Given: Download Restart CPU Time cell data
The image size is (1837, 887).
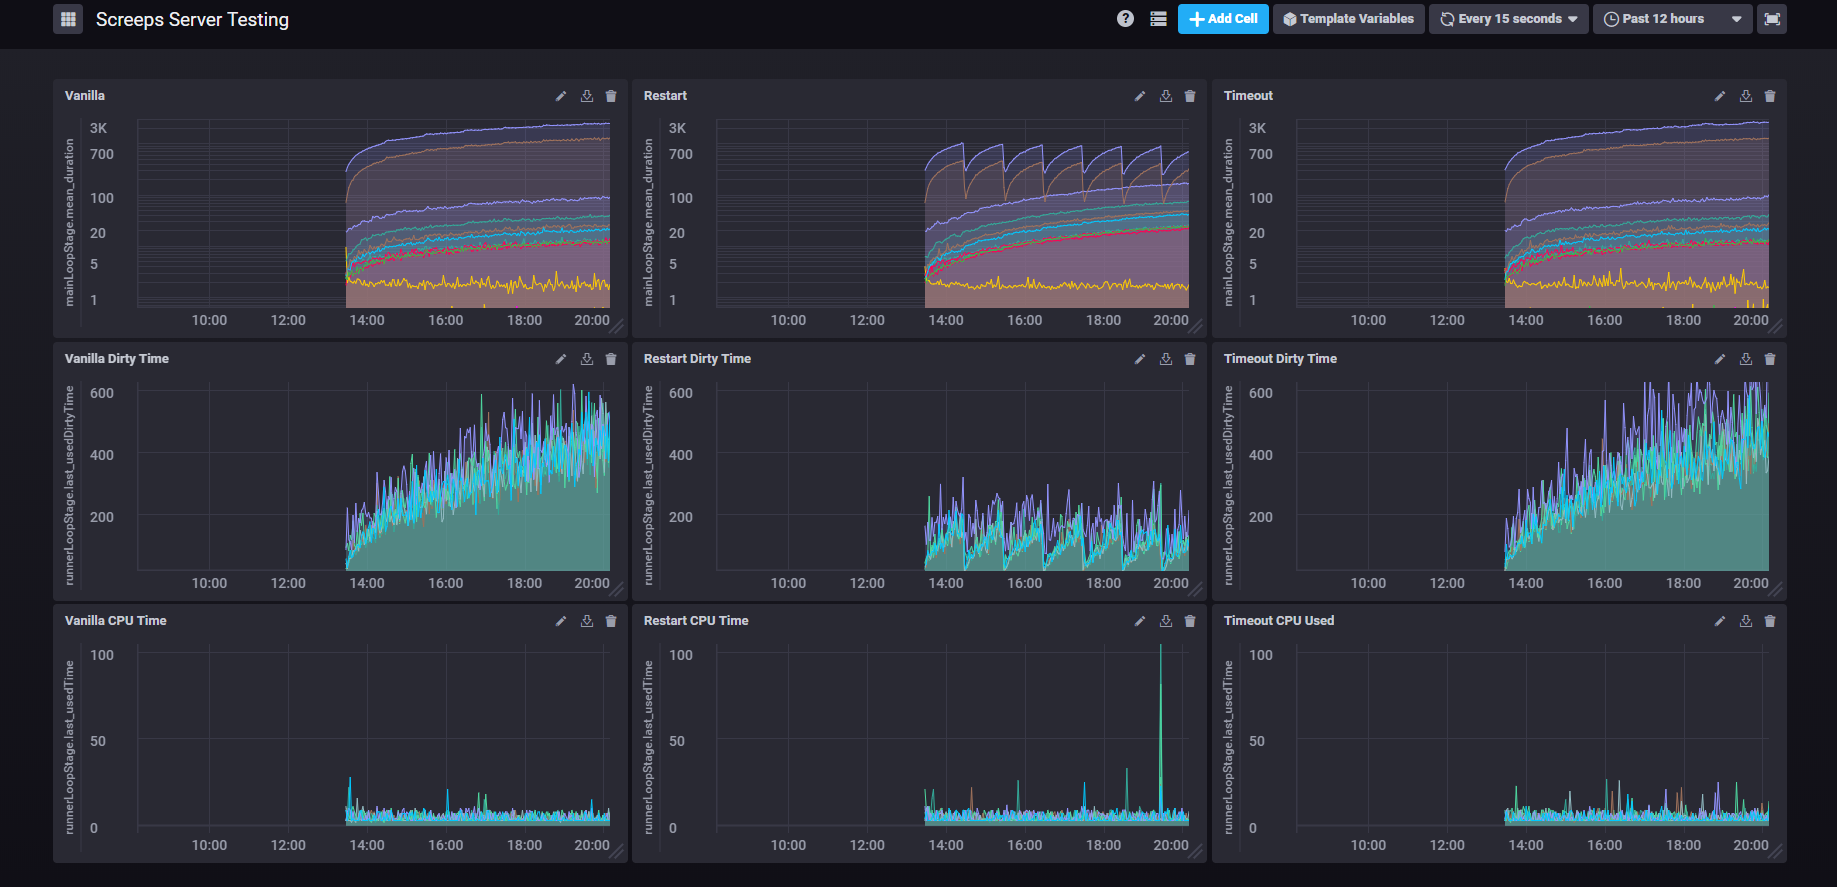Looking at the screenshot, I should pos(1166,621).
